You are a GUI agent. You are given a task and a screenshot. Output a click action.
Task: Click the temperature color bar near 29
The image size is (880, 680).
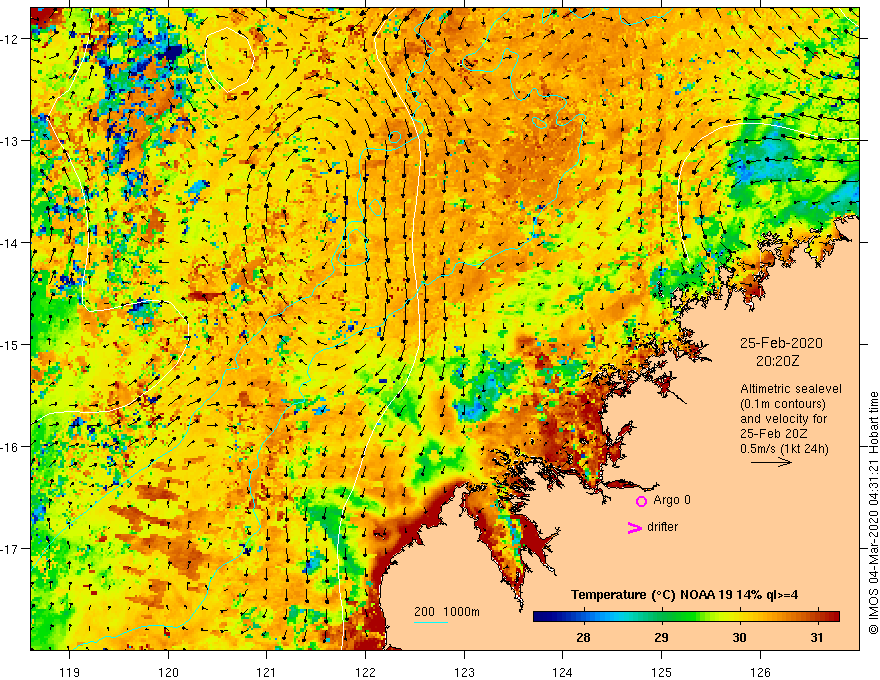click(x=662, y=616)
